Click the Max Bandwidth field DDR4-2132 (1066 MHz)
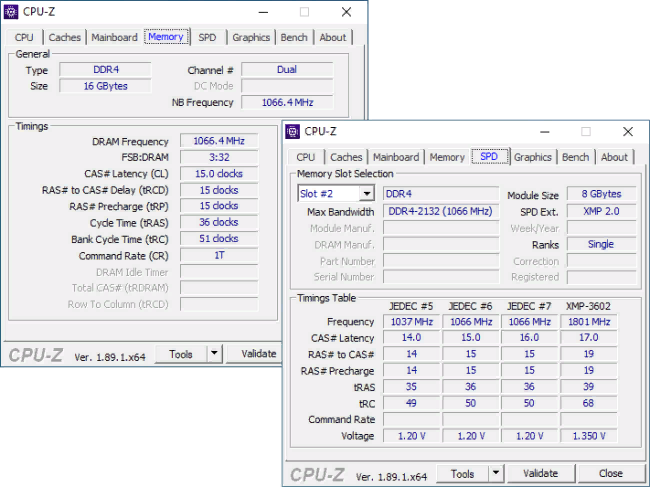The image size is (650, 487). pos(441,211)
